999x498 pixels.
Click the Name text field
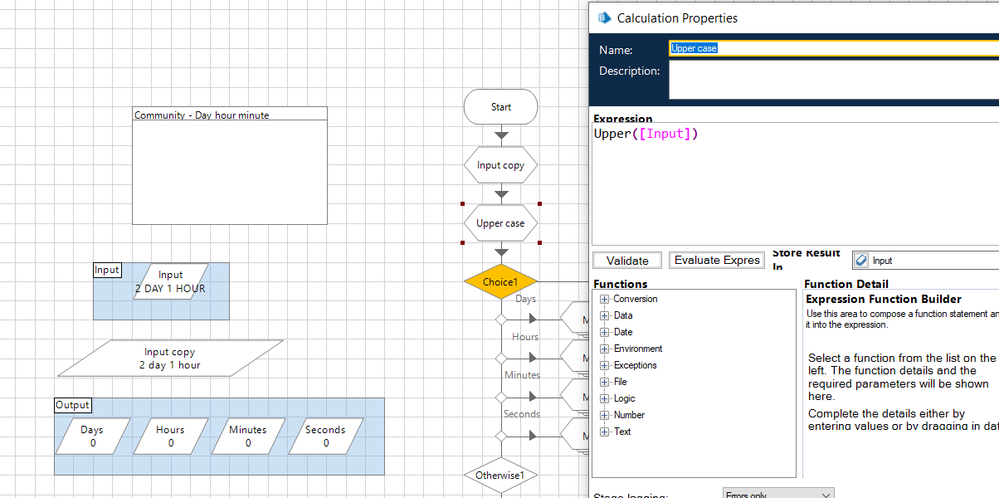click(x=830, y=48)
